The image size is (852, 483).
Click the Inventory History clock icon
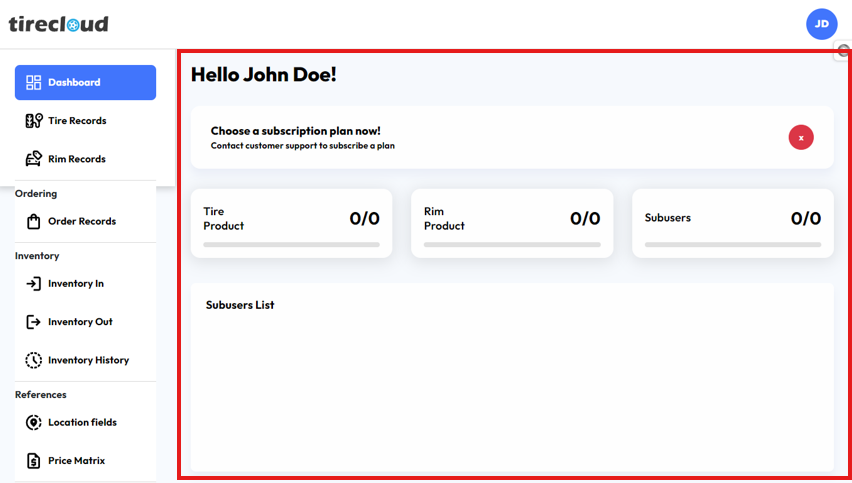(34, 360)
